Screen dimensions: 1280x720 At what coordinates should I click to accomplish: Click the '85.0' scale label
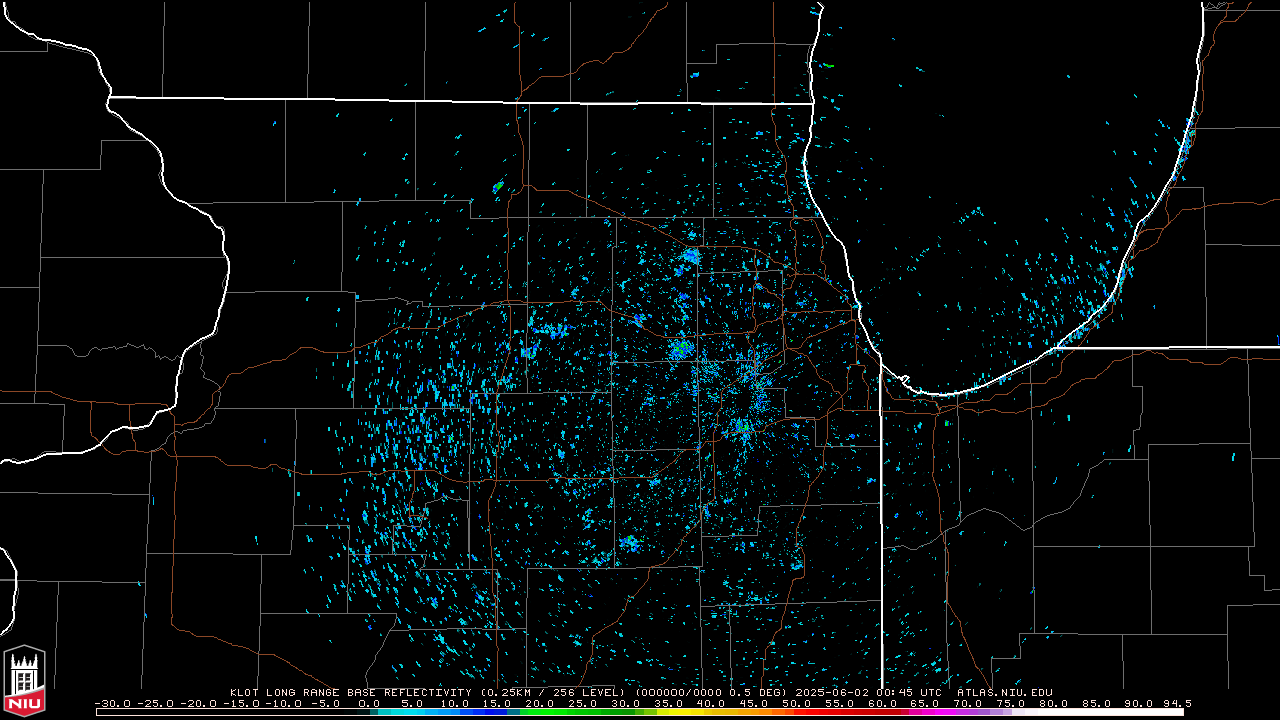pyautogui.click(x=1097, y=703)
